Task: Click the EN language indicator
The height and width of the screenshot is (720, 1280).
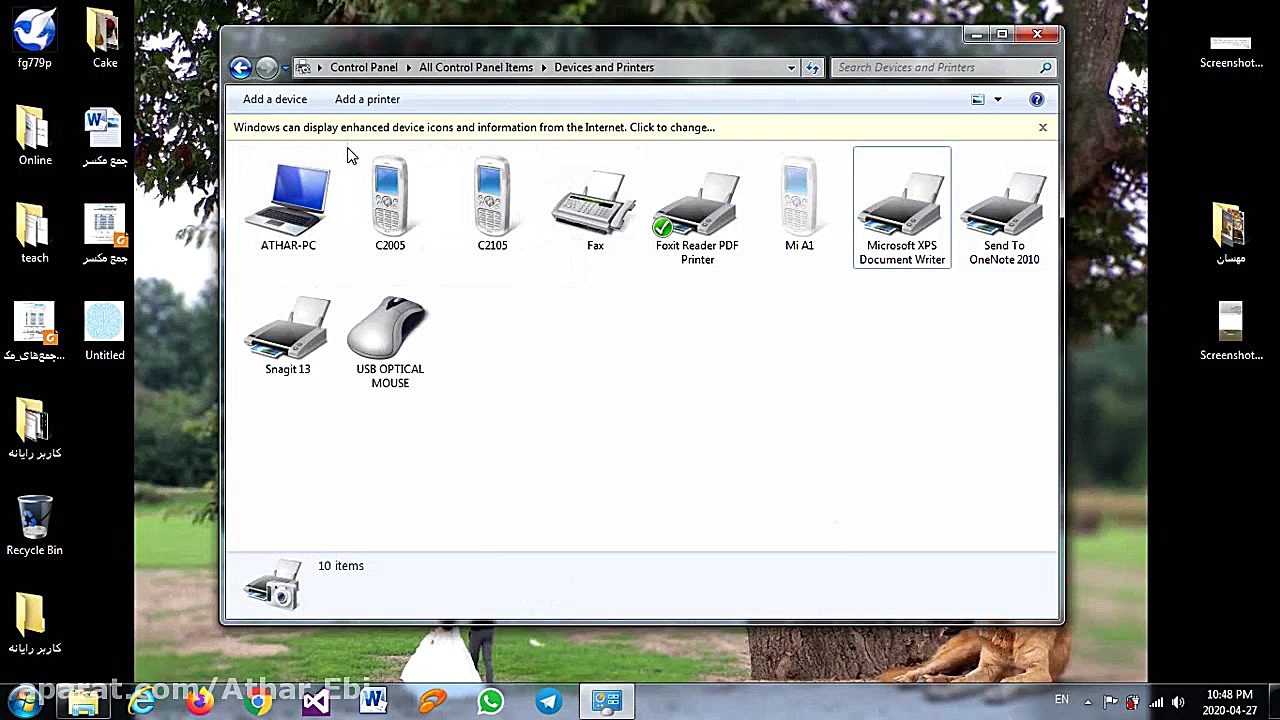Action: 1062,700
